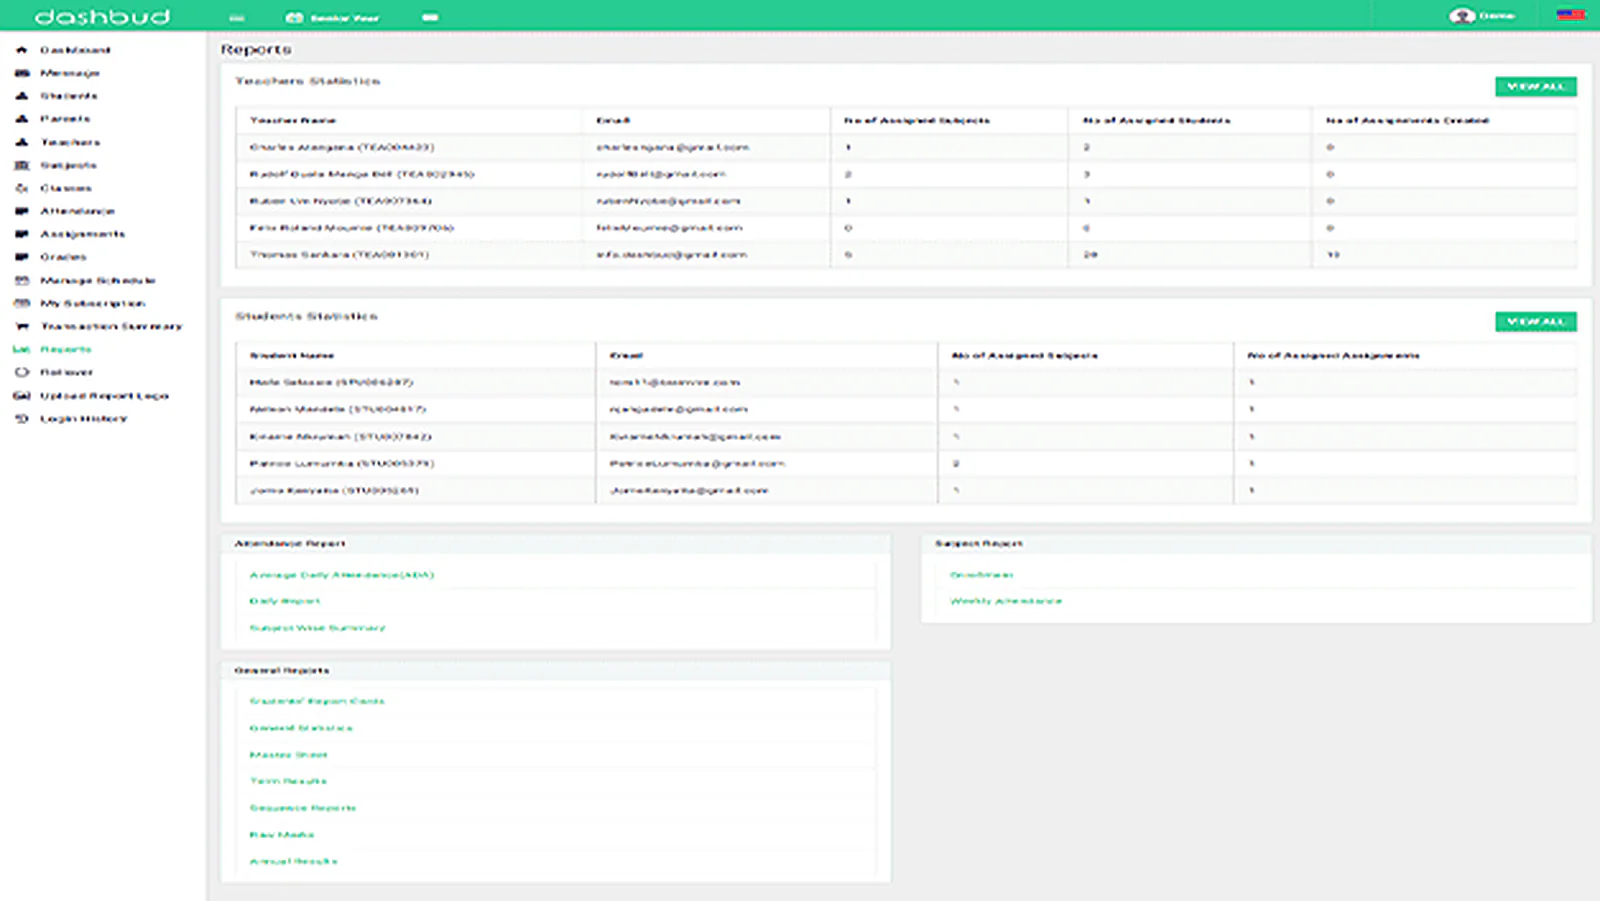Open Average Daily Attendance (ADA) report

tap(342, 575)
